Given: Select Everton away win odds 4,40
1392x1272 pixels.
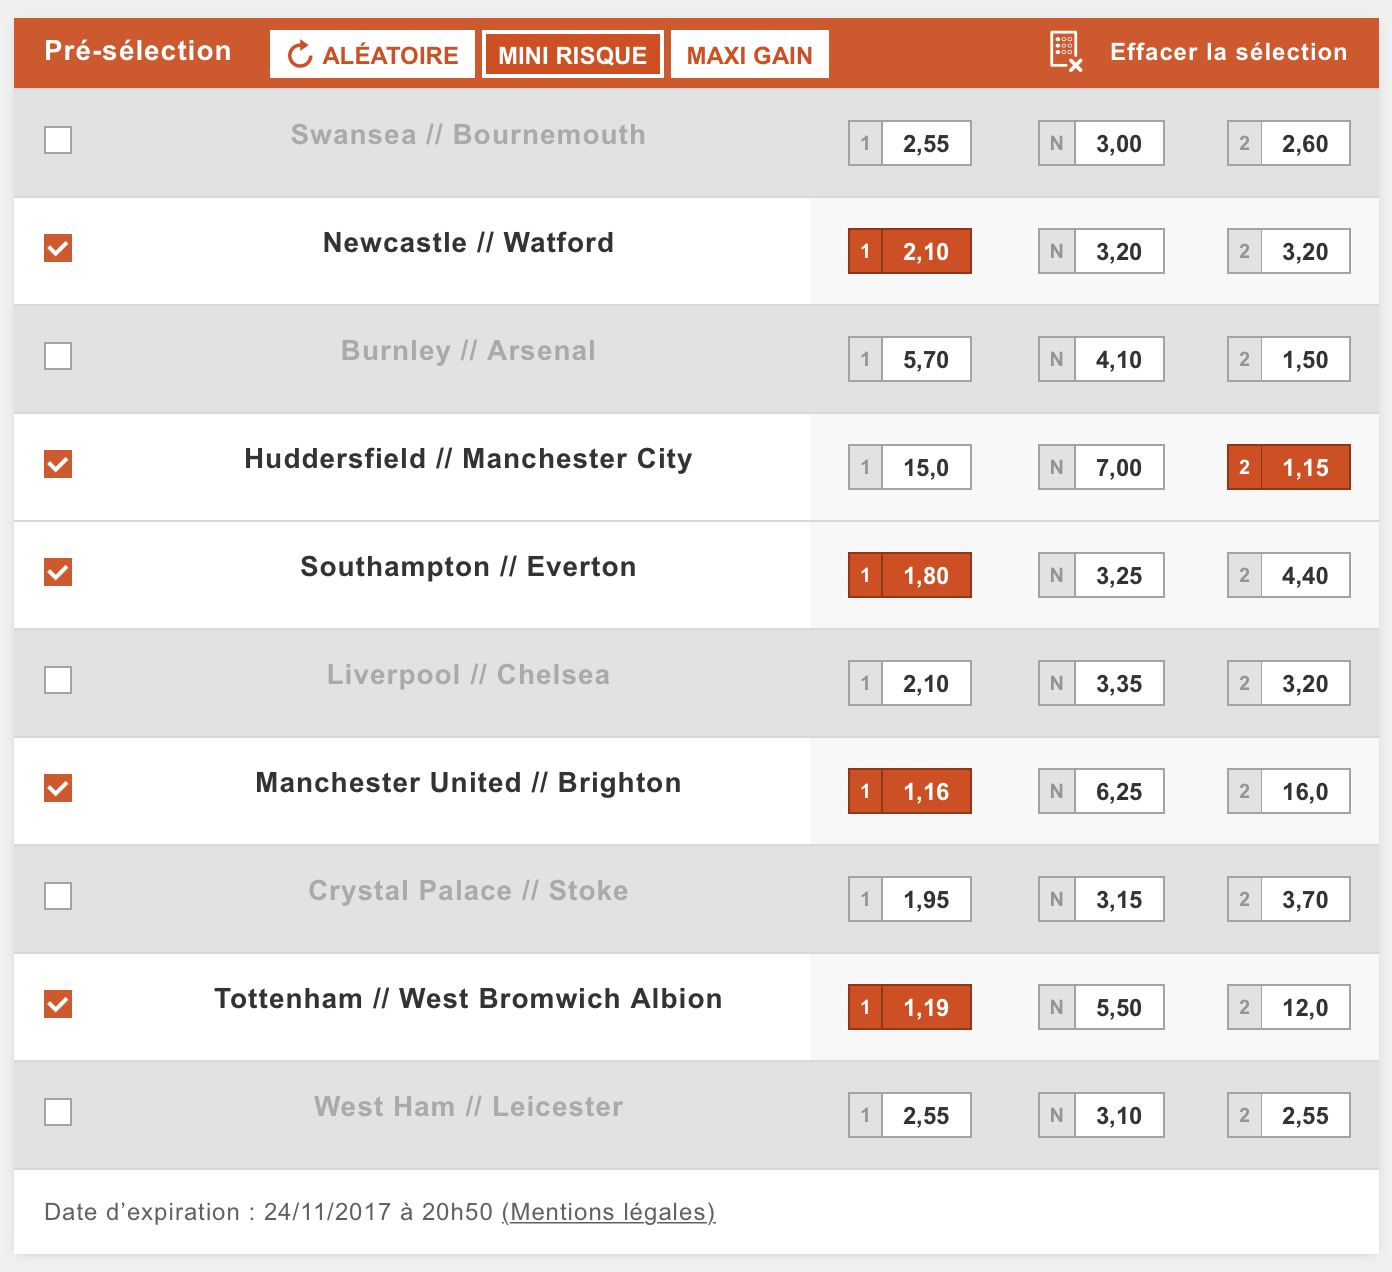Looking at the screenshot, I should pos(1289,576).
